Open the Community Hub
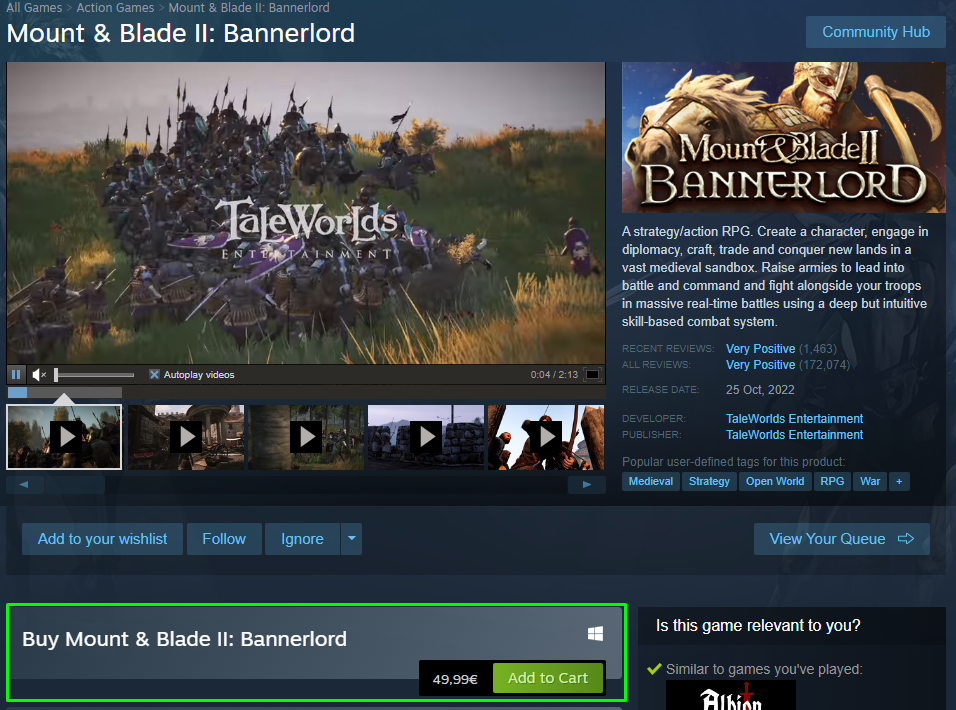The width and height of the screenshot is (956, 710). [876, 32]
